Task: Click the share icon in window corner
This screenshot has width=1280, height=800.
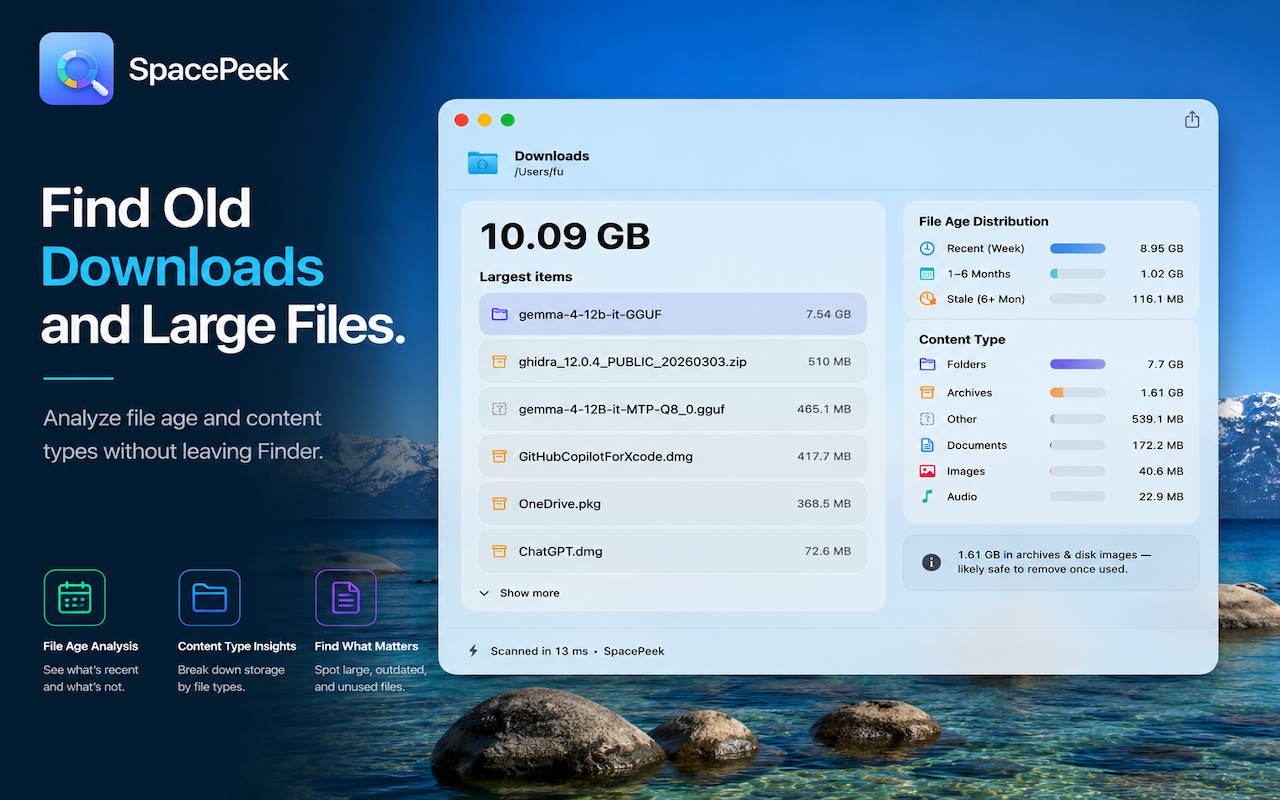Action: click(1192, 120)
